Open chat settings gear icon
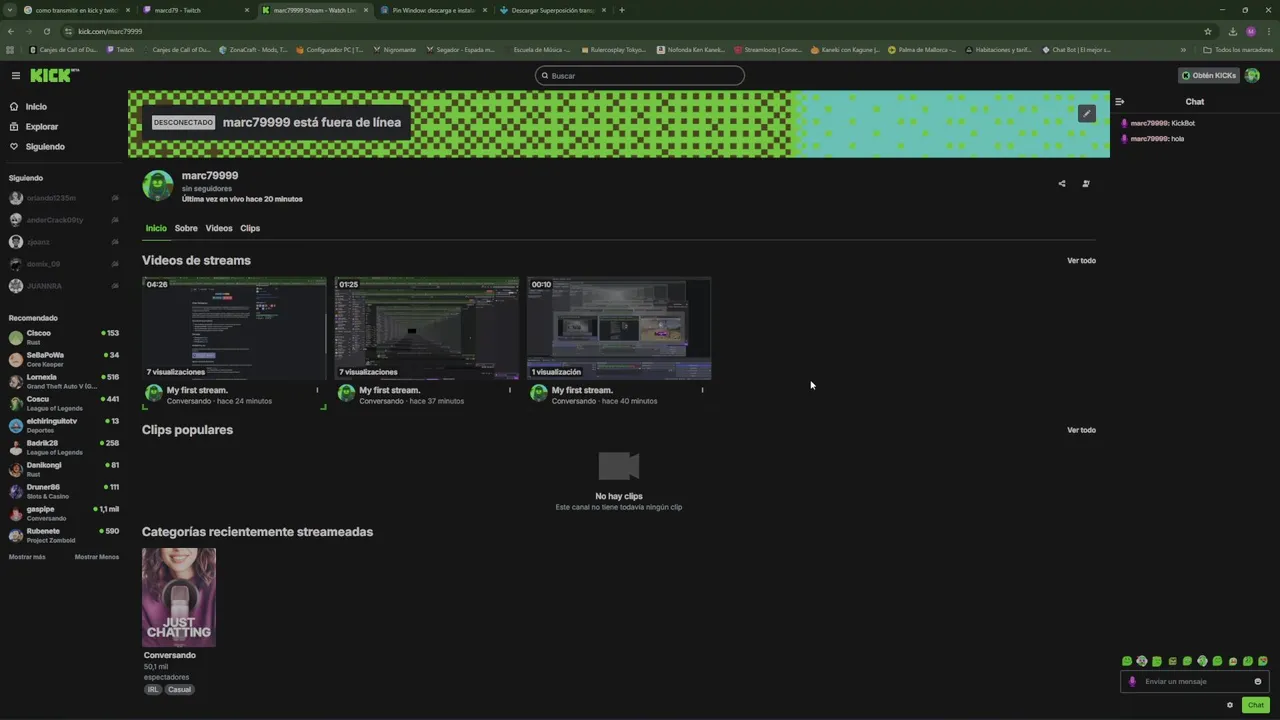The width and height of the screenshot is (1280, 720). 1230,705
